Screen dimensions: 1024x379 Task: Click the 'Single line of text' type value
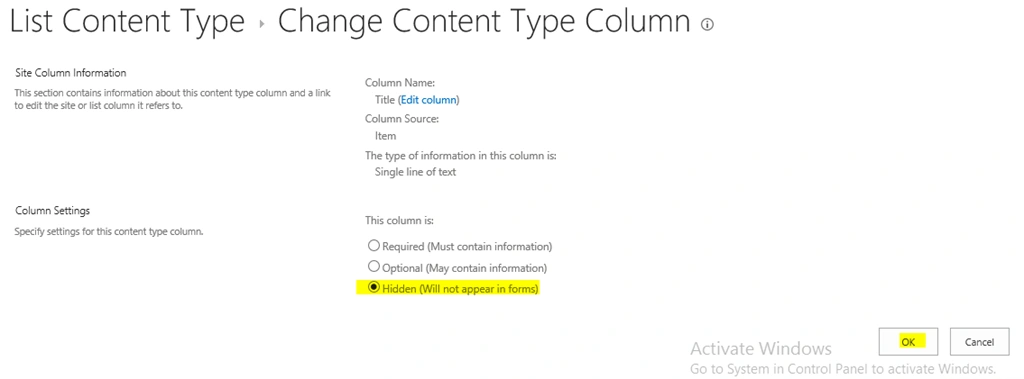click(415, 172)
